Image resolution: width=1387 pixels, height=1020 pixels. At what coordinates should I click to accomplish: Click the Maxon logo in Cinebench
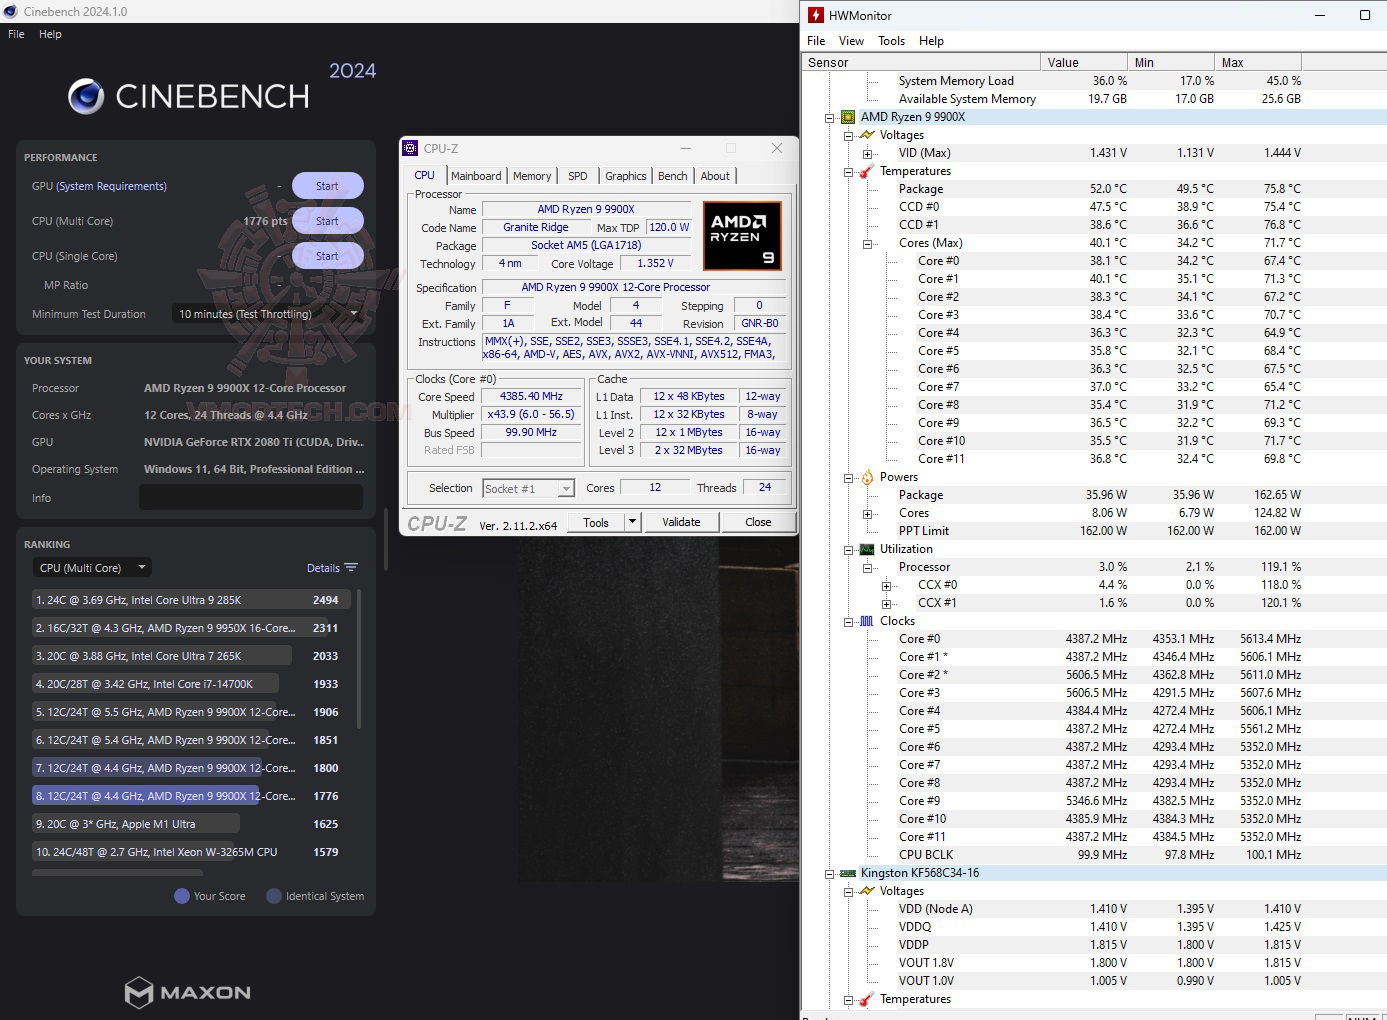pos(186,992)
